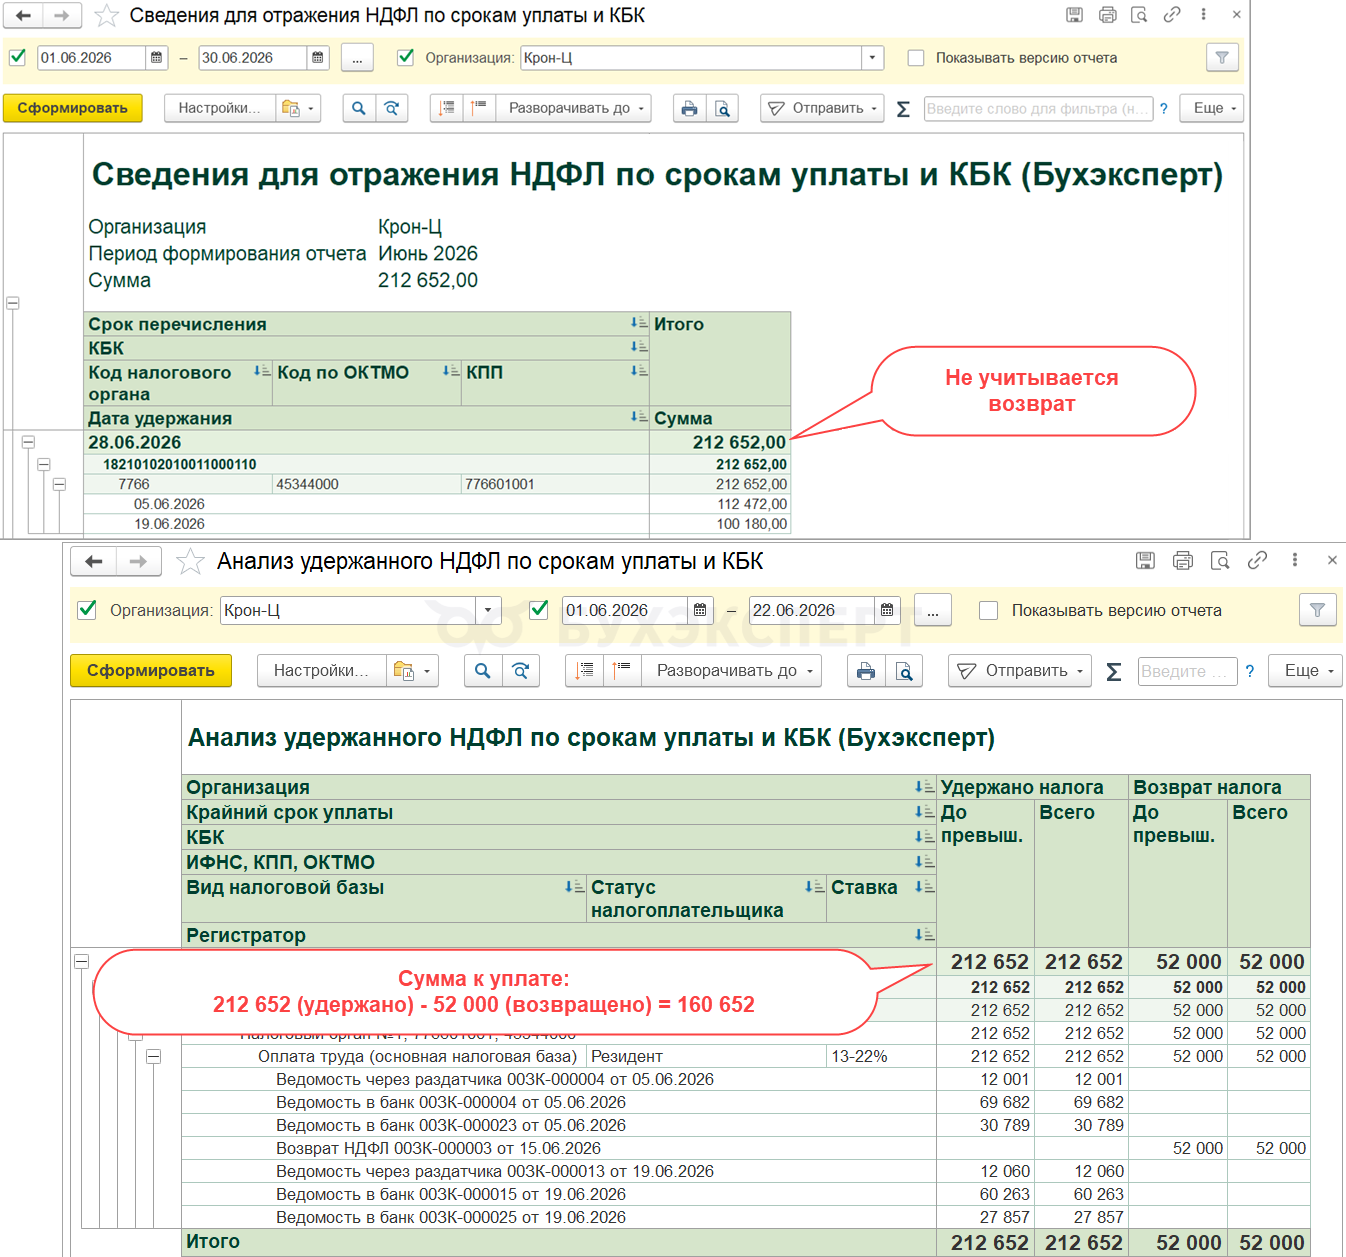1346x1257 pixels.
Task: Collapse Оплата труда tax base row
Action: click(x=154, y=1056)
